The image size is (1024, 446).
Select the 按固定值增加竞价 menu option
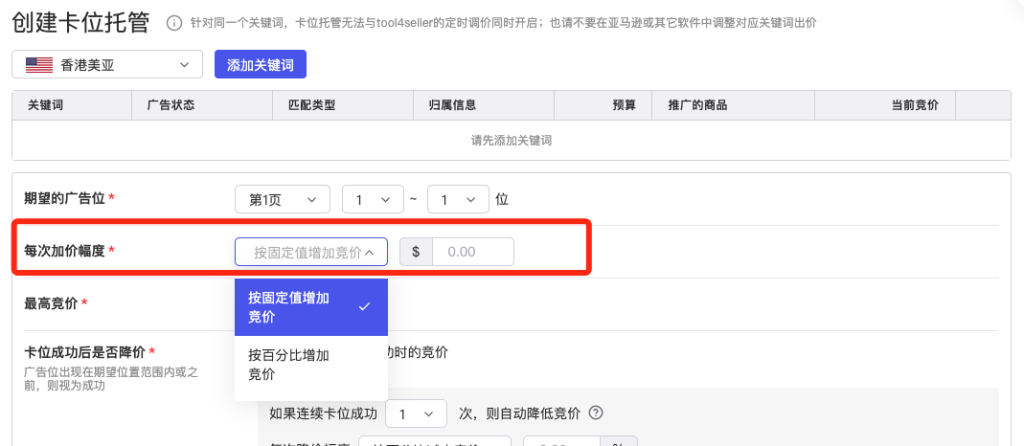coord(312,307)
